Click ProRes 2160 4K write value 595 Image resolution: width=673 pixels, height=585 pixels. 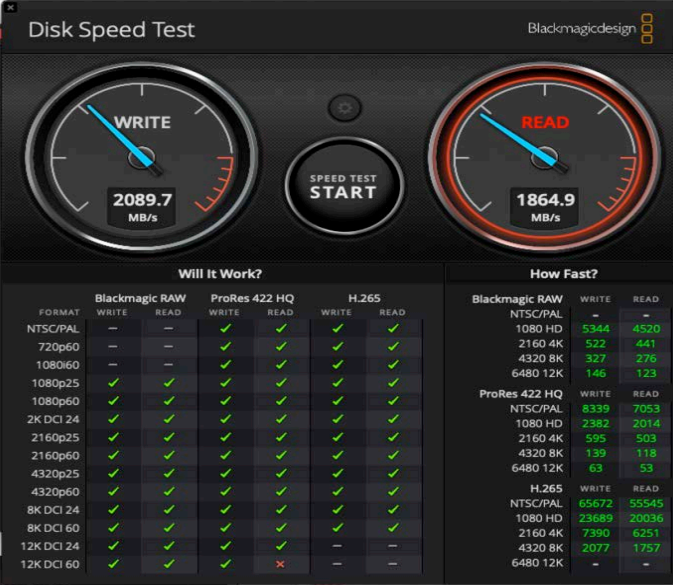pos(596,439)
